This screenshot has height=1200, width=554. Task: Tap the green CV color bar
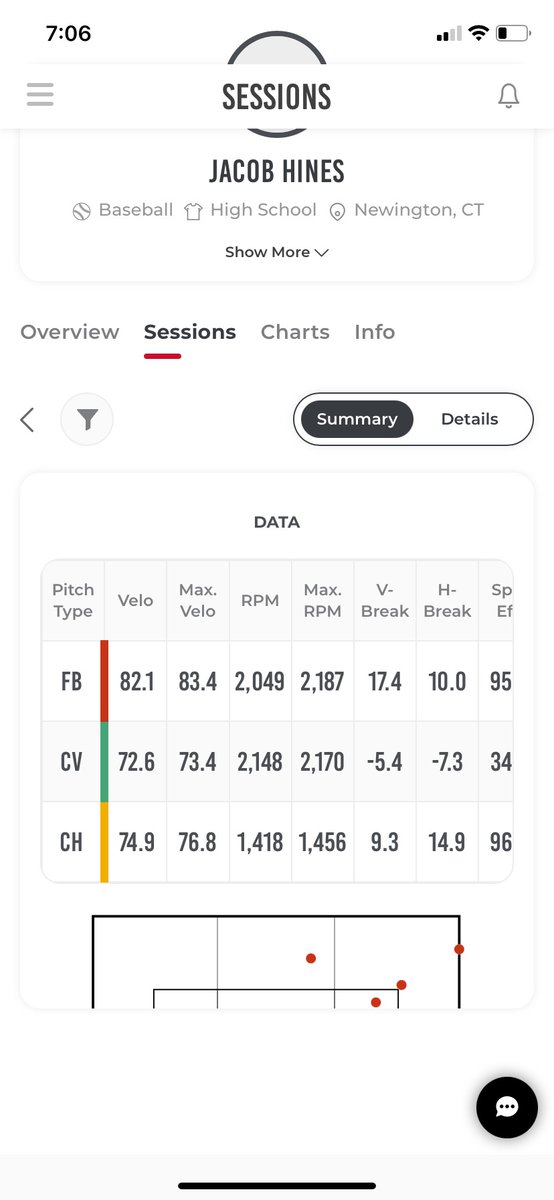(104, 761)
